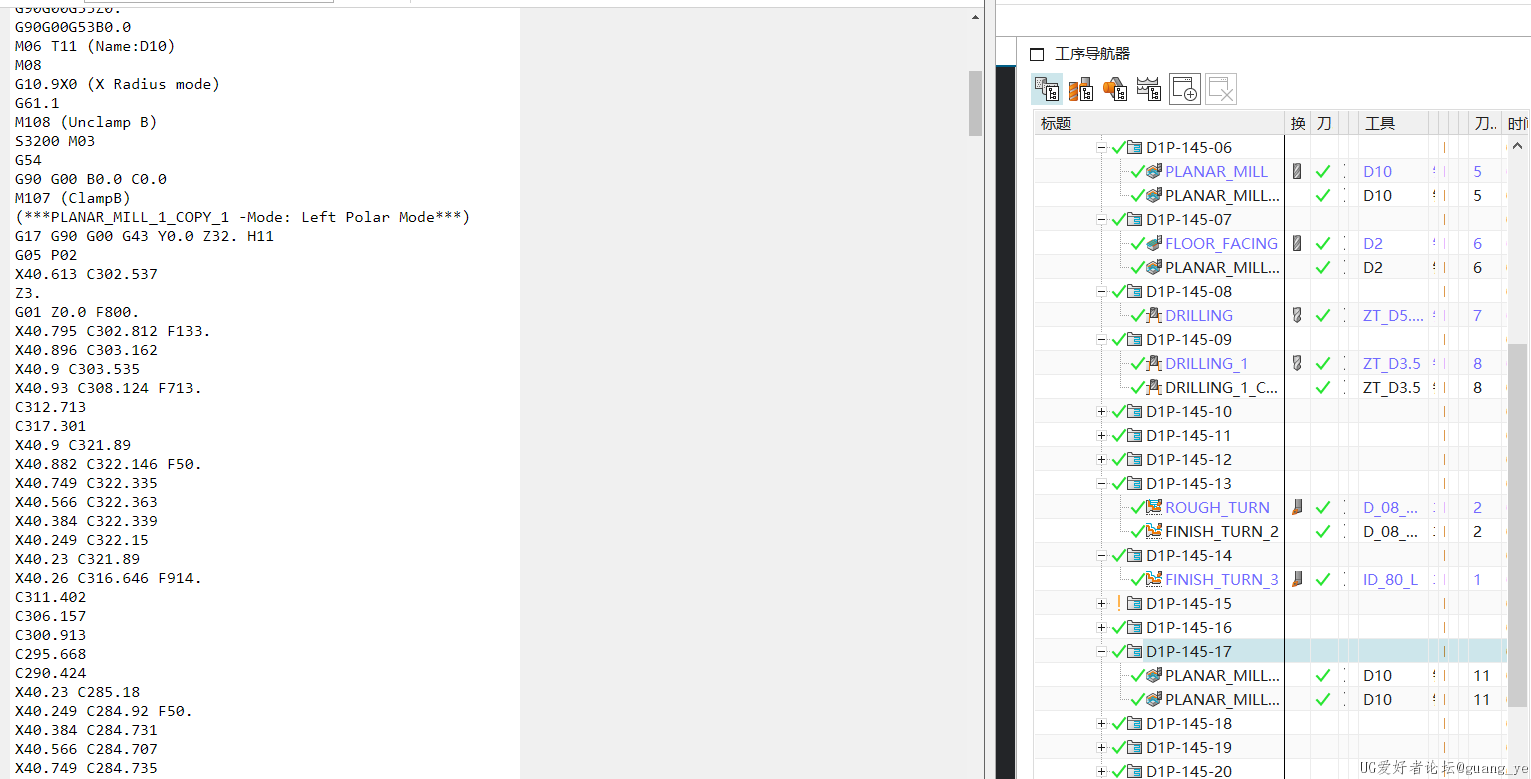Collapse the D1P-145-09 group
Viewport: 1531px width, 779px height.
tap(1102, 339)
